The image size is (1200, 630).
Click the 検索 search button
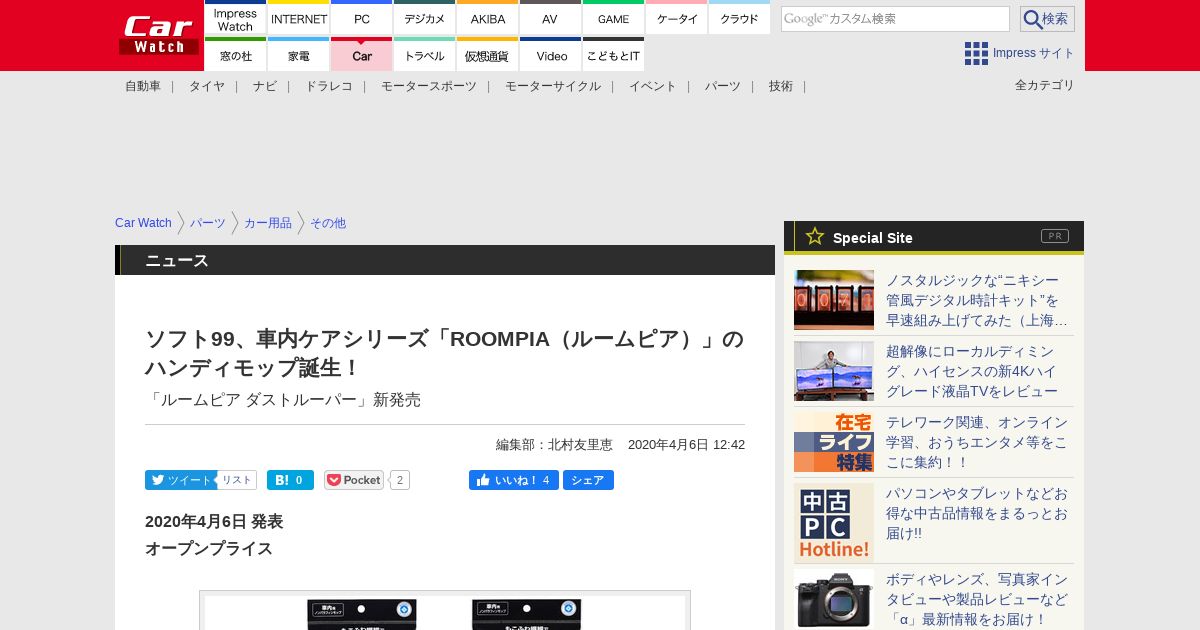[1047, 19]
